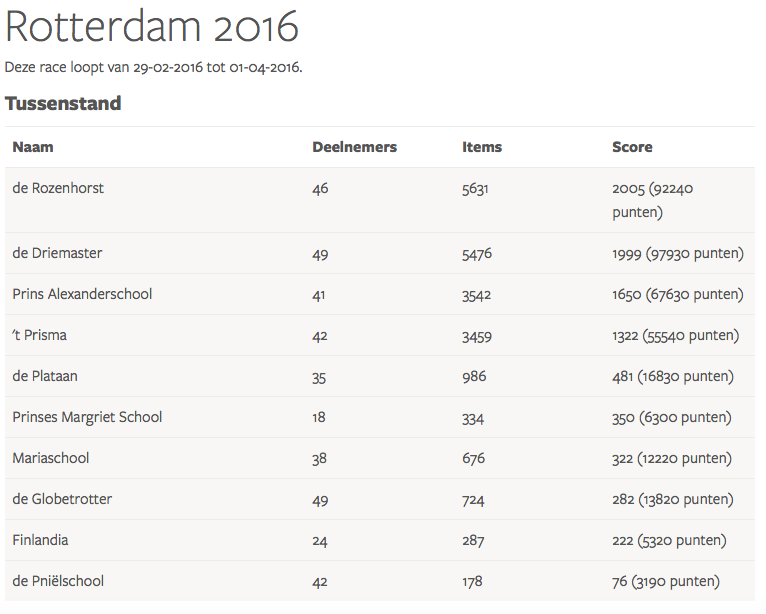
Task: Click the Deelnemers column header
Action: pos(354,147)
